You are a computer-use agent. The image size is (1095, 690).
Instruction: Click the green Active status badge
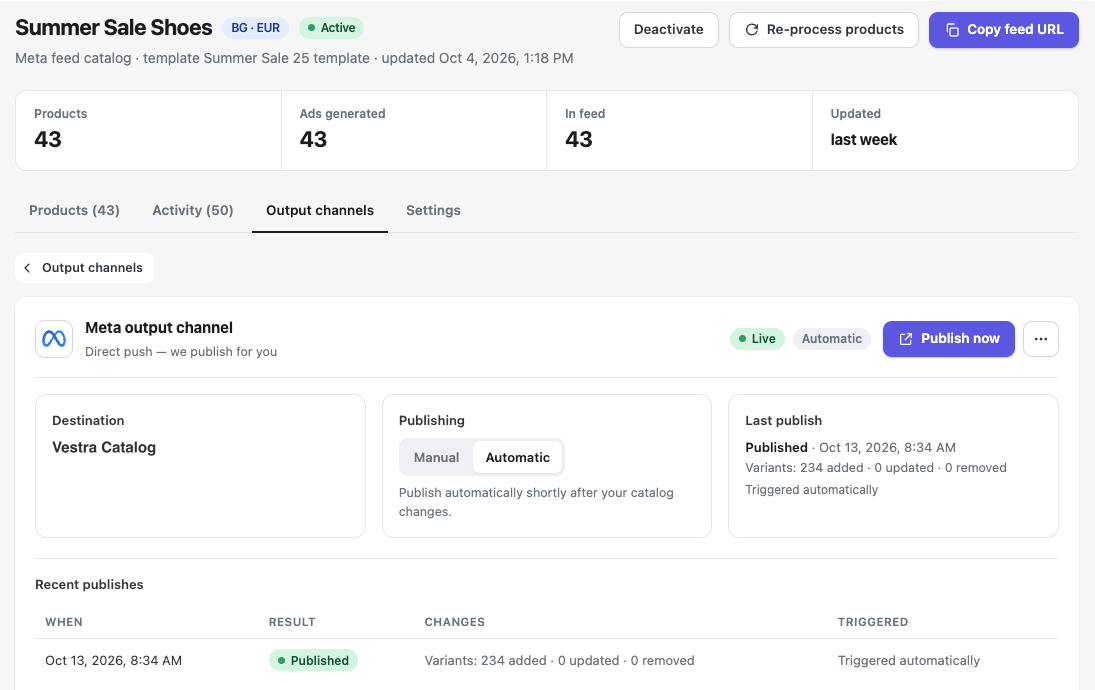(x=332, y=28)
